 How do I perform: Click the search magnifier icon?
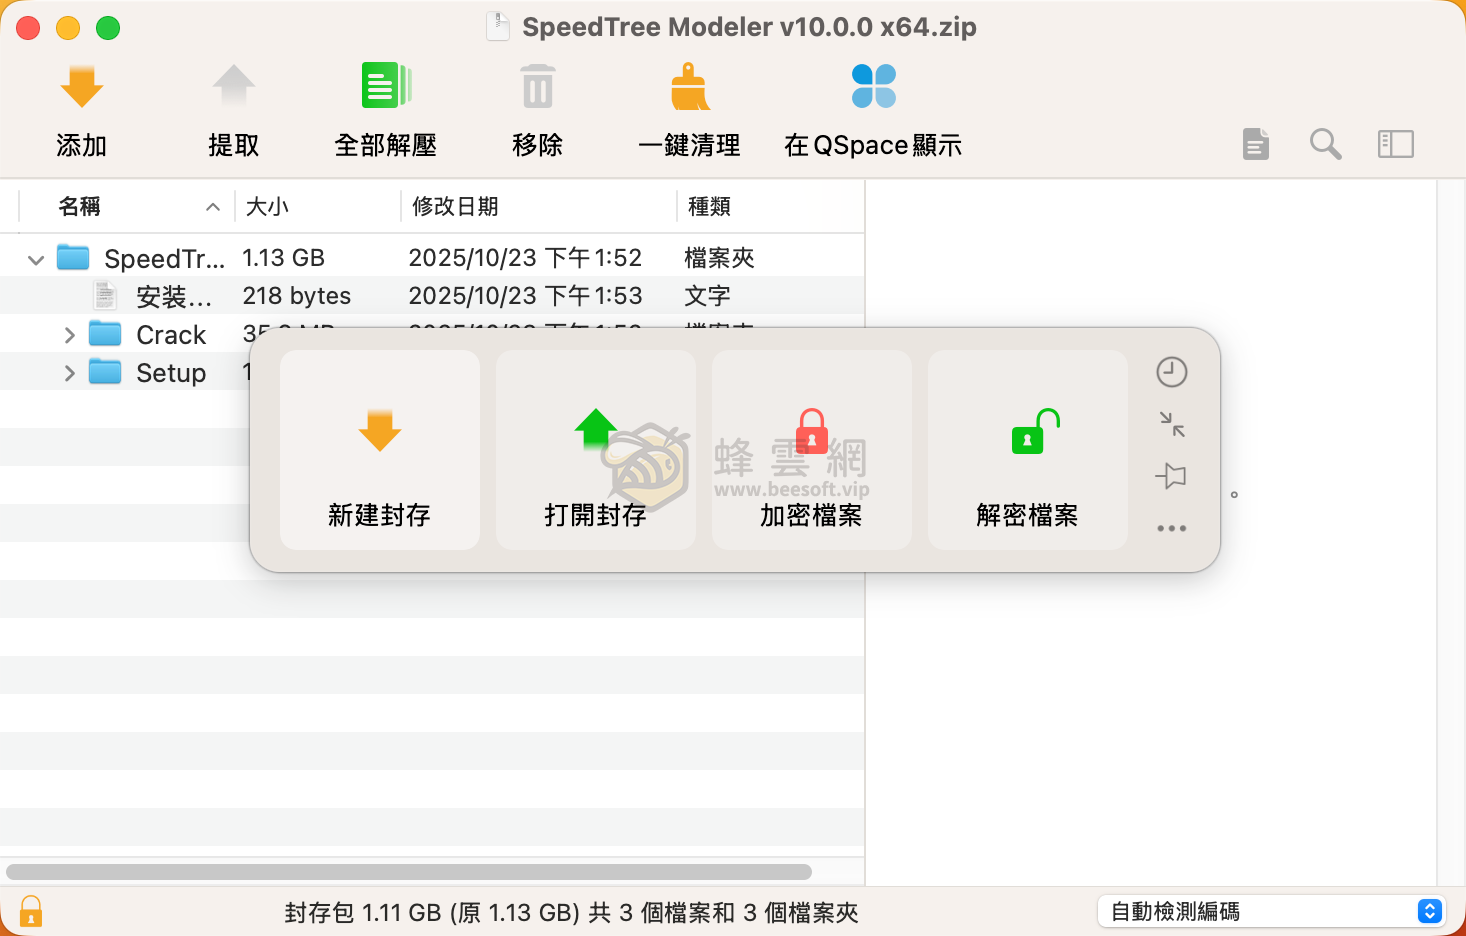pos(1325,144)
